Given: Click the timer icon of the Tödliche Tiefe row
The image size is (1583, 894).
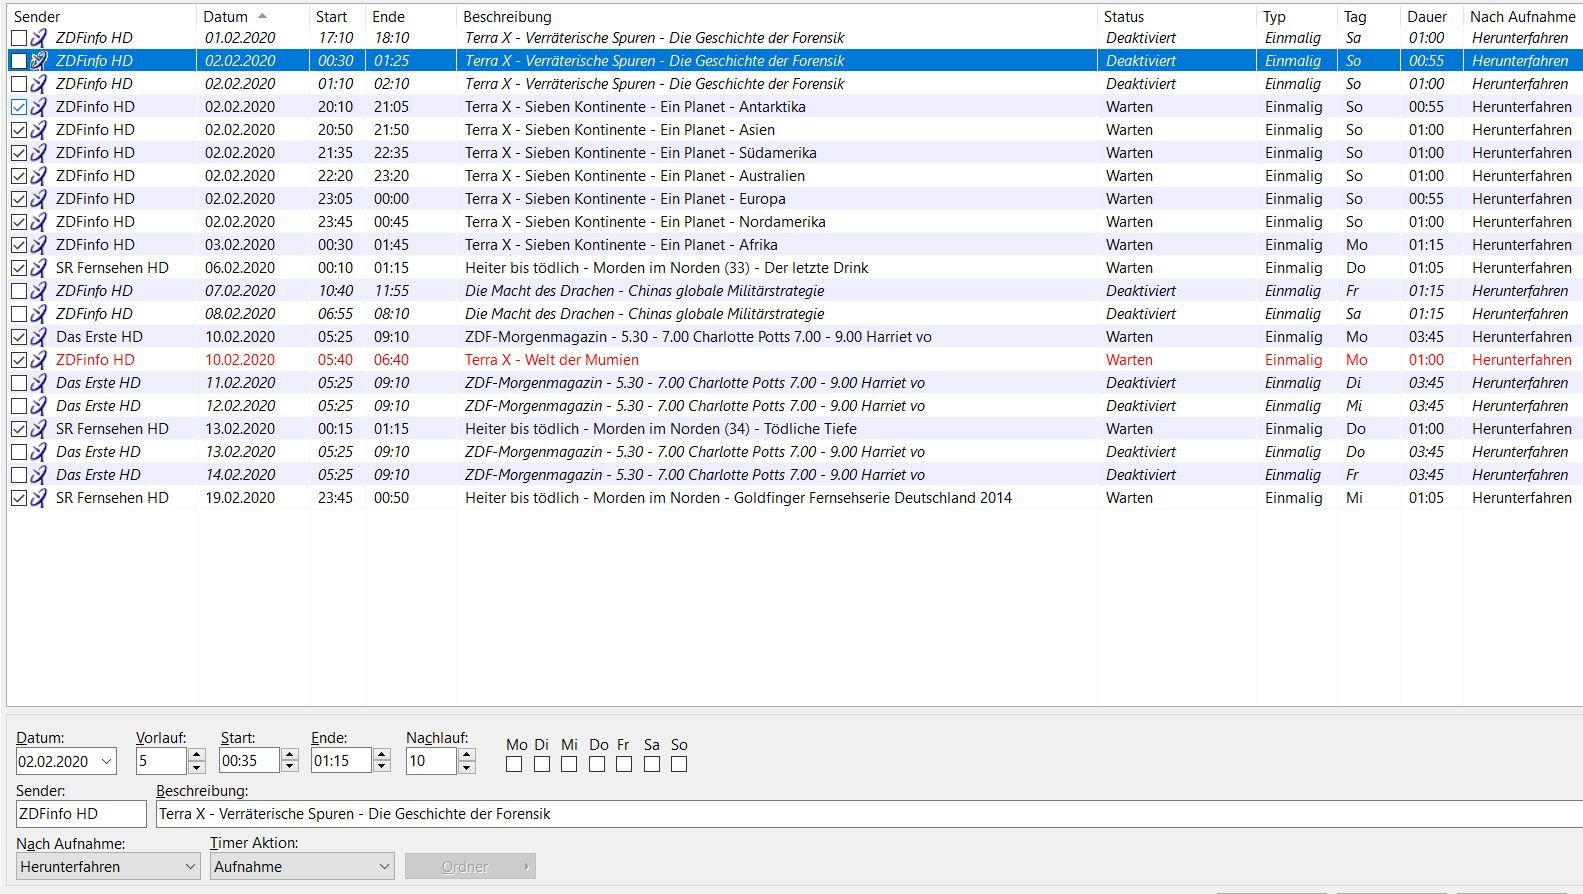Looking at the screenshot, I should point(39,429).
